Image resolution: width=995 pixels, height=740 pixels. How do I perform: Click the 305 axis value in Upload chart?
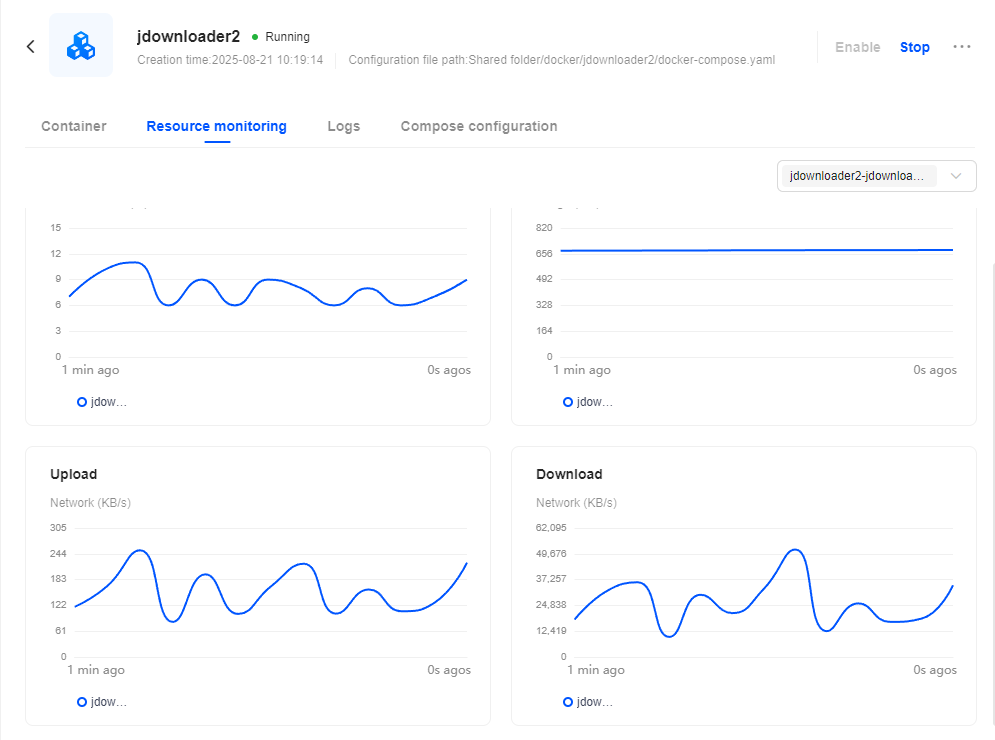58,527
